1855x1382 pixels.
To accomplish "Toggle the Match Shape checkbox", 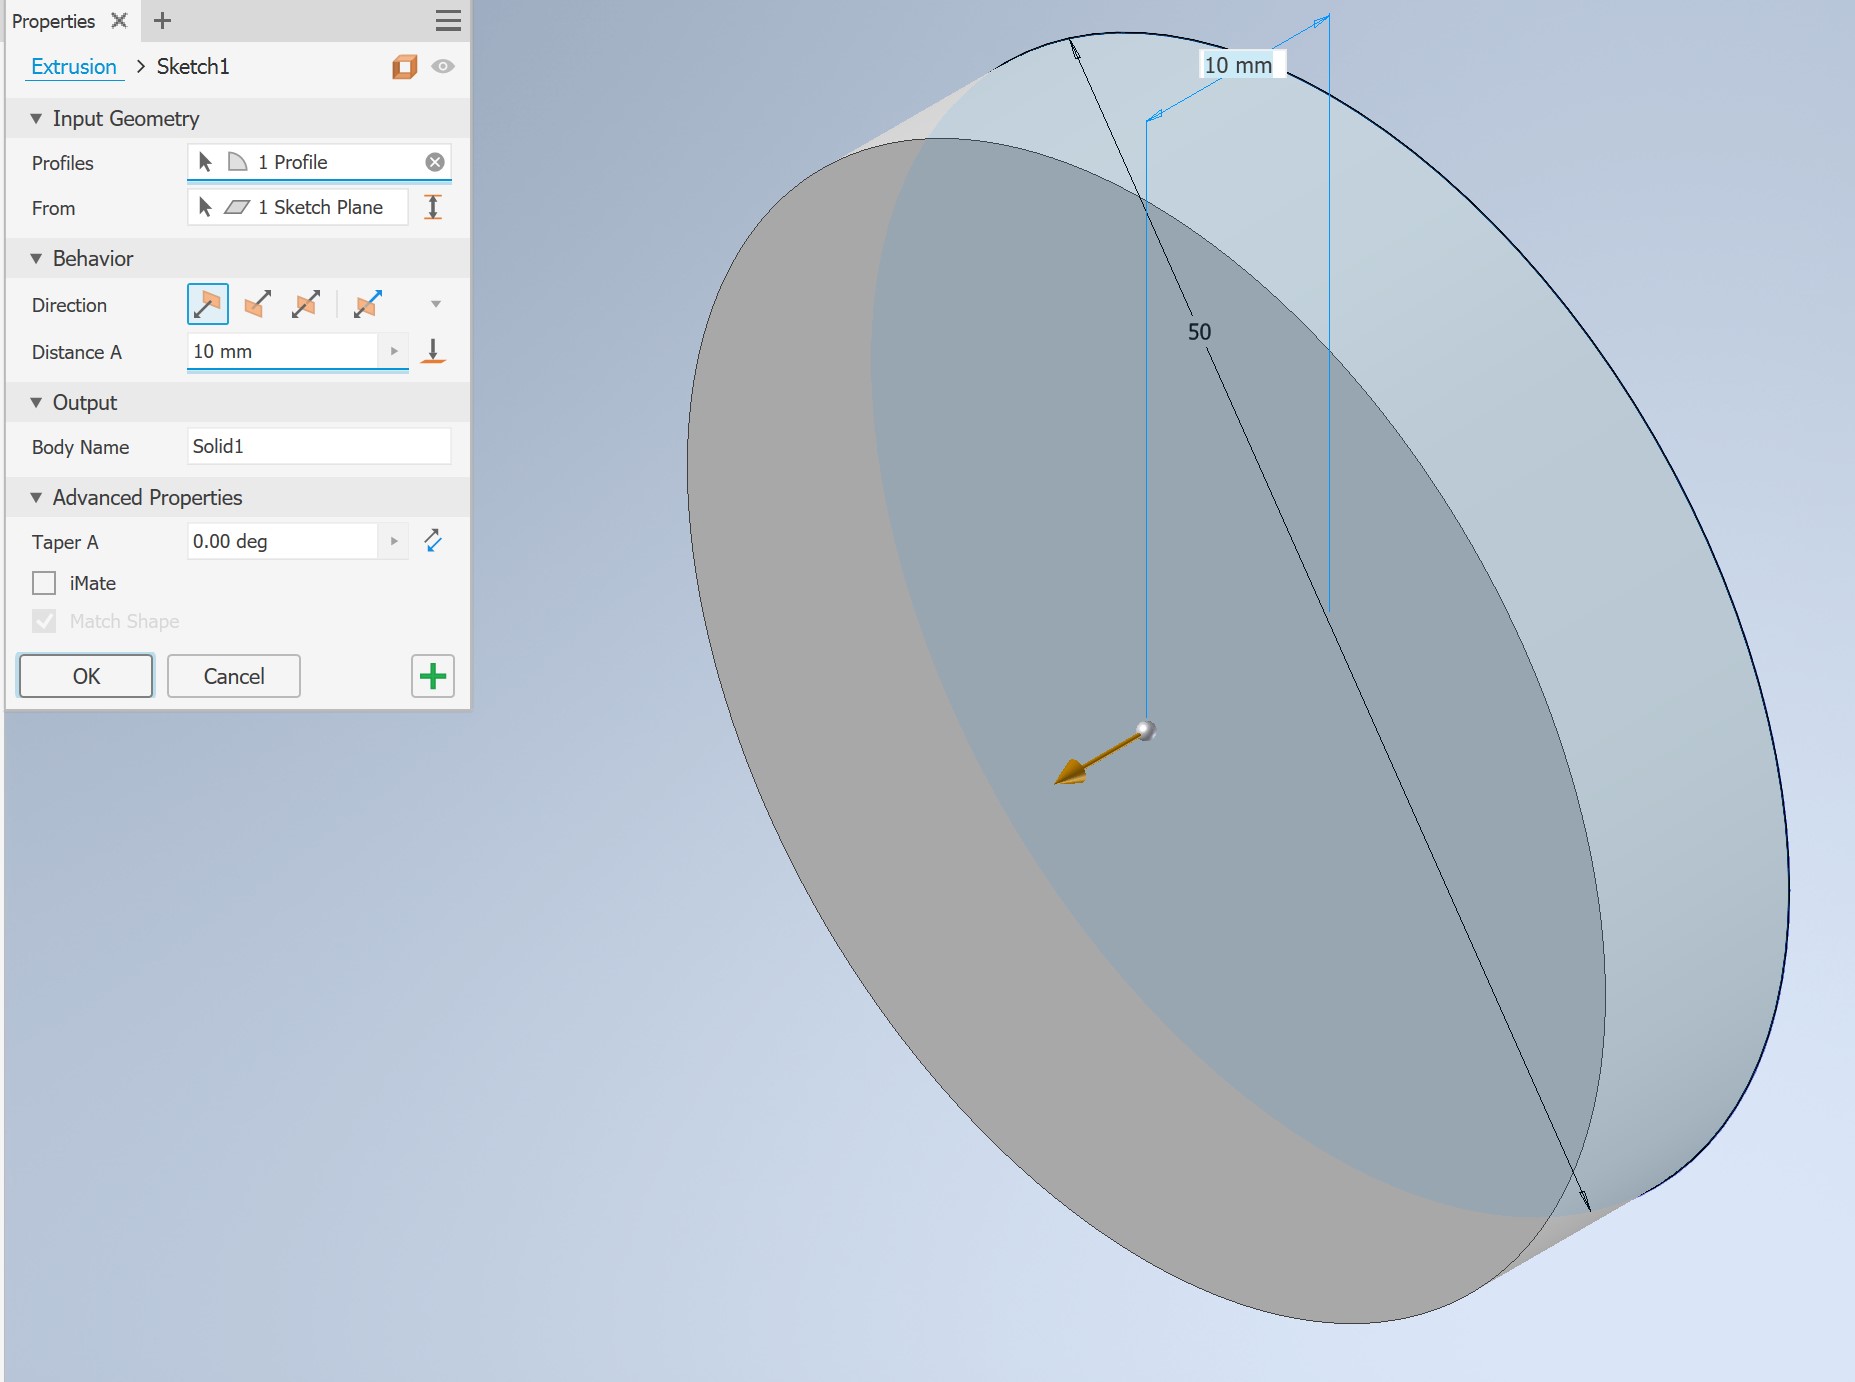I will click(x=44, y=621).
